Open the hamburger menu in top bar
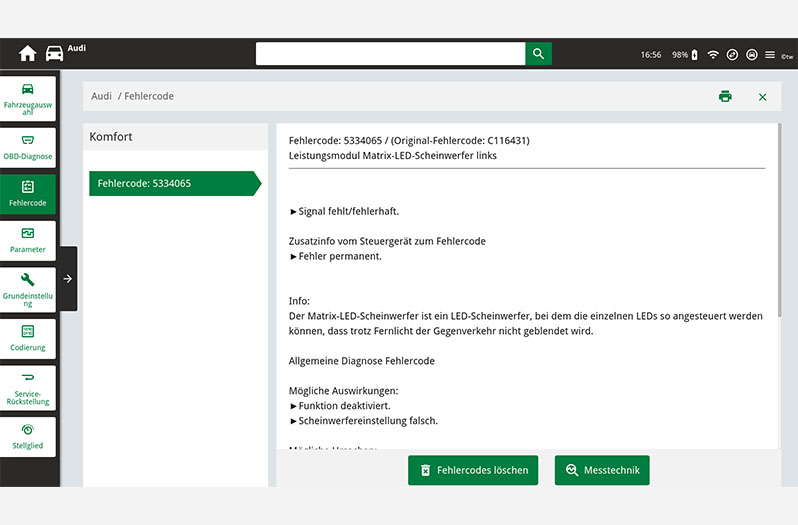 [x=770, y=54]
